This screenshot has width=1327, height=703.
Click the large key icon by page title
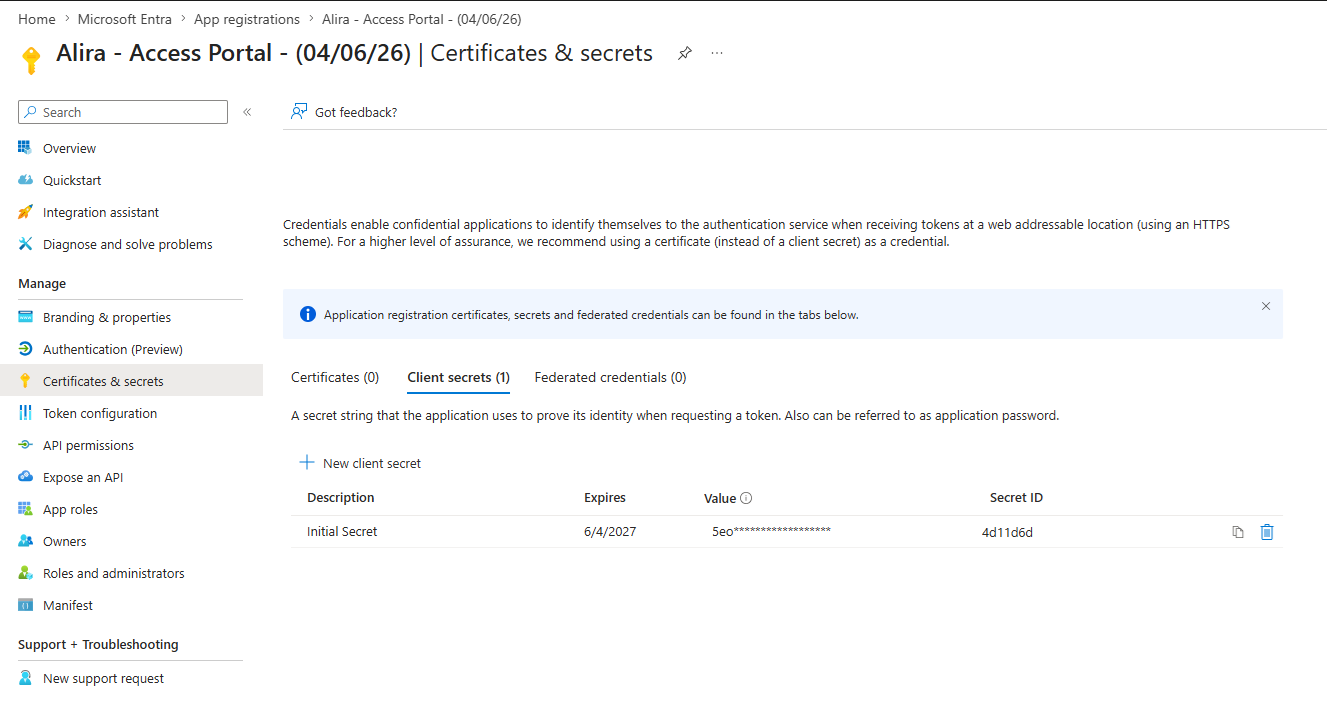click(x=31, y=60)
